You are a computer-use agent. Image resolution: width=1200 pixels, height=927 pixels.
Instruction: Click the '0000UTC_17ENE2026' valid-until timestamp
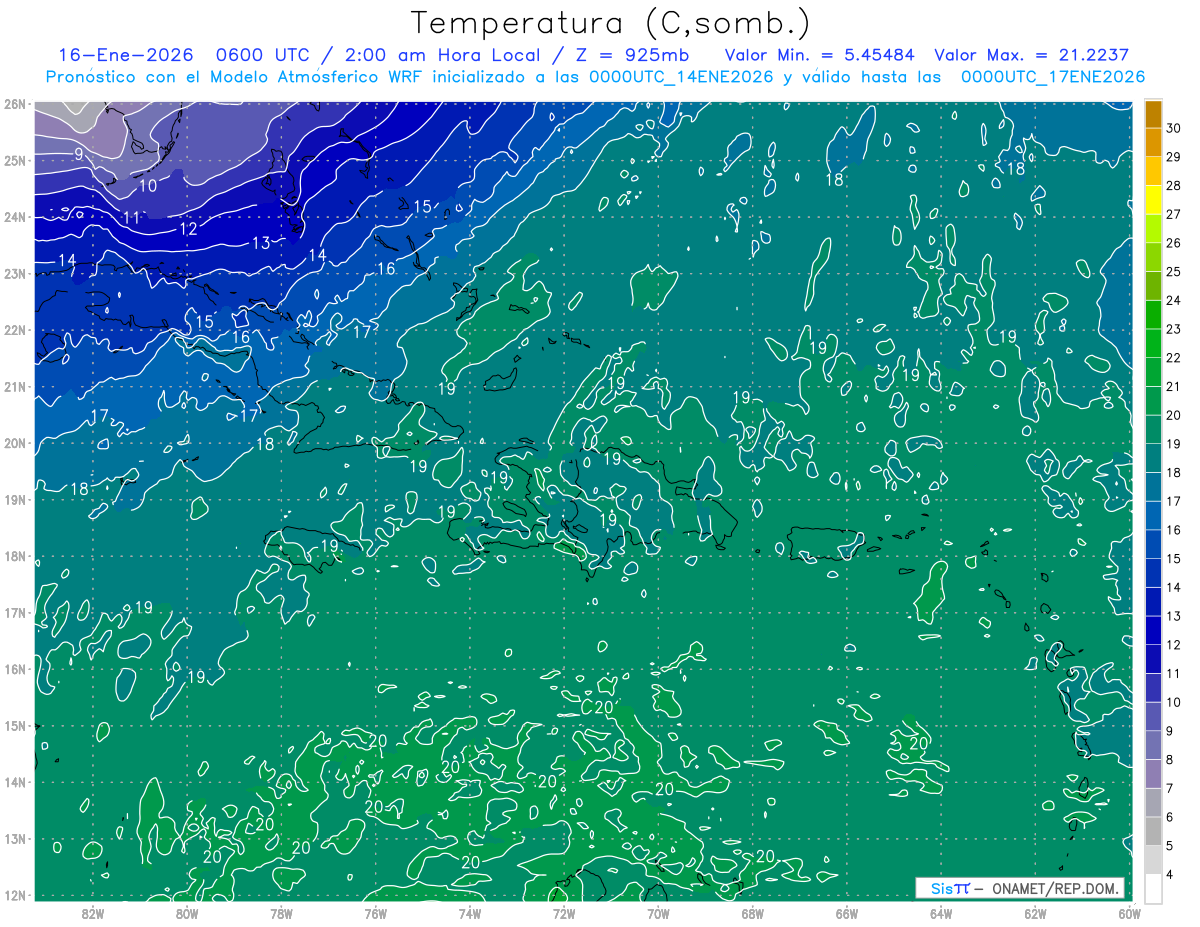pos(1052,77)
